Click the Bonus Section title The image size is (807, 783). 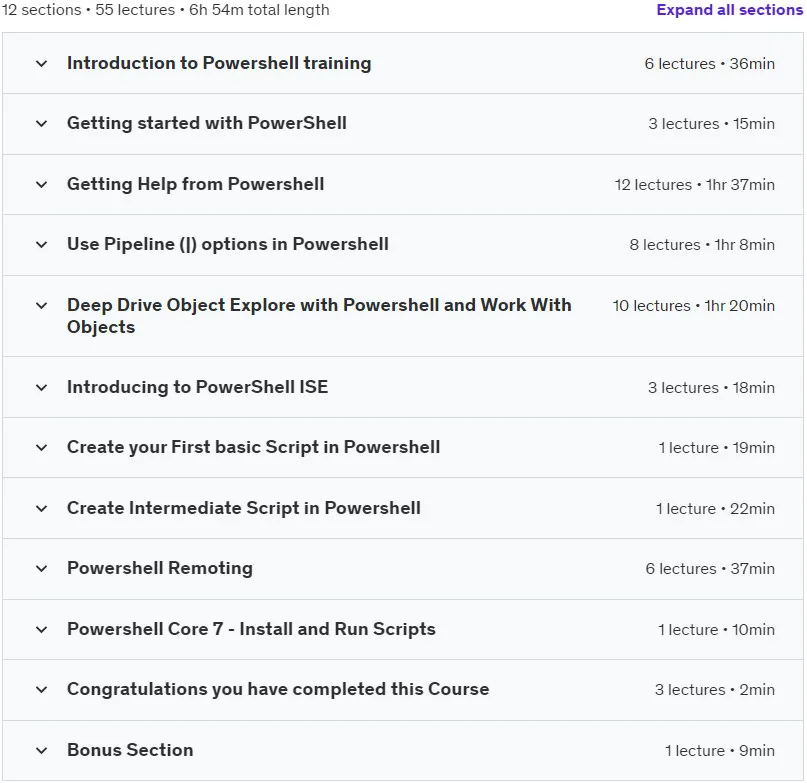tap(130, 750)
